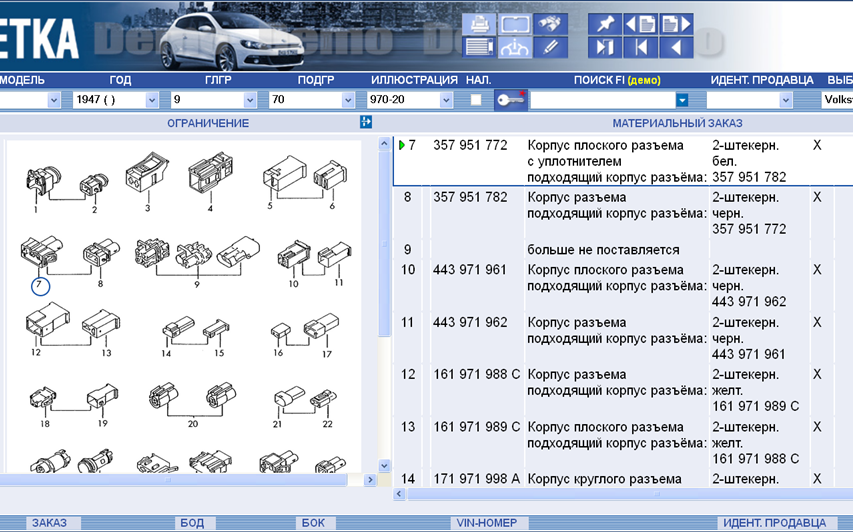
Task: Click the pushpin icon
Action: 604,25
